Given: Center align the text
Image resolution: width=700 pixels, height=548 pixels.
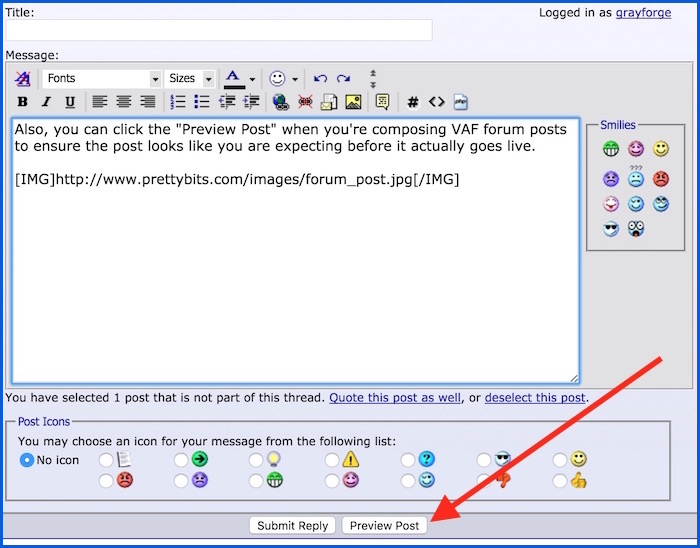Looking at the screenshot, I should [x=124, y=102].
